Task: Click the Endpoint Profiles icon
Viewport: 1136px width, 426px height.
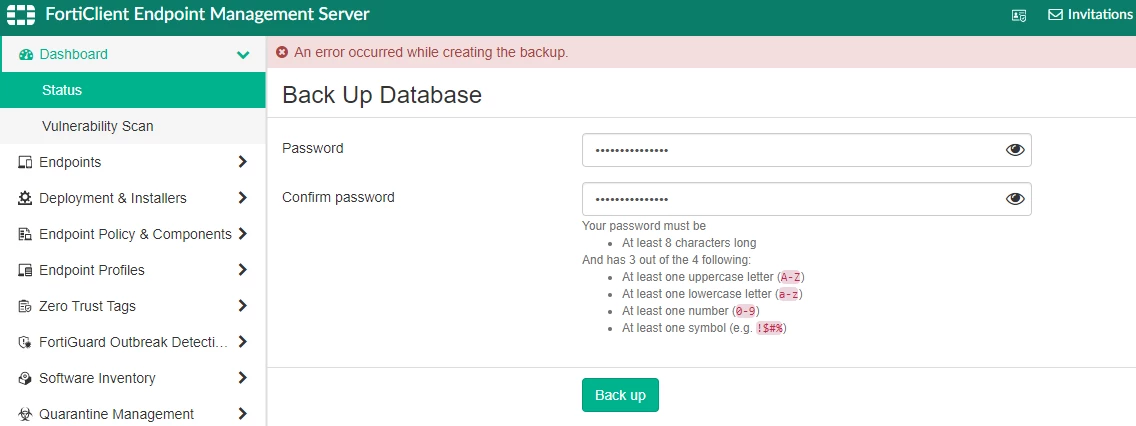Action: coord(25,270)
